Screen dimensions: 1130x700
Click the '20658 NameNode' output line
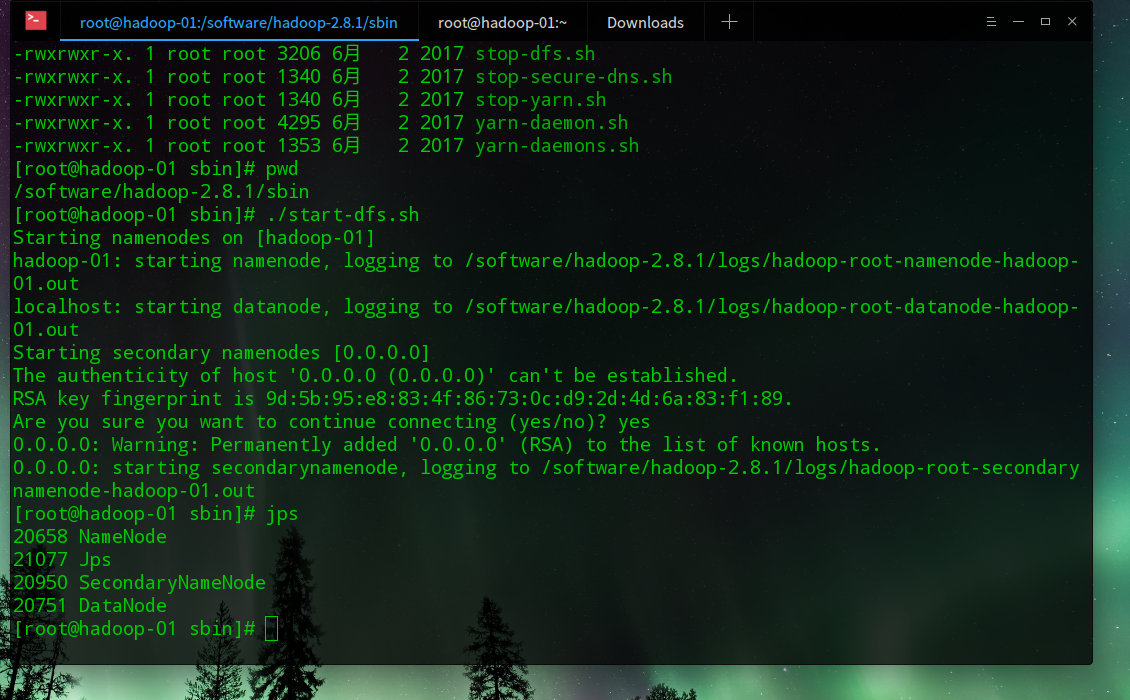coord(90,537)
